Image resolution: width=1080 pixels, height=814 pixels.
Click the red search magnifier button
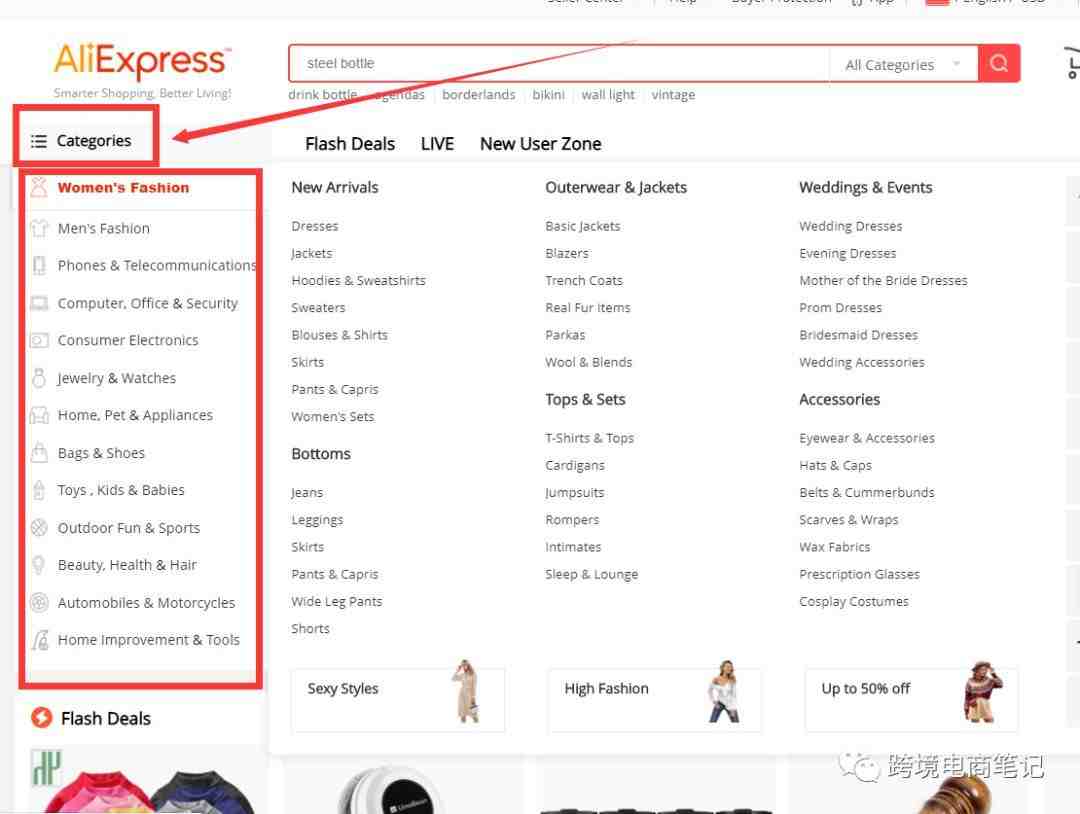(x=999, y=63)
